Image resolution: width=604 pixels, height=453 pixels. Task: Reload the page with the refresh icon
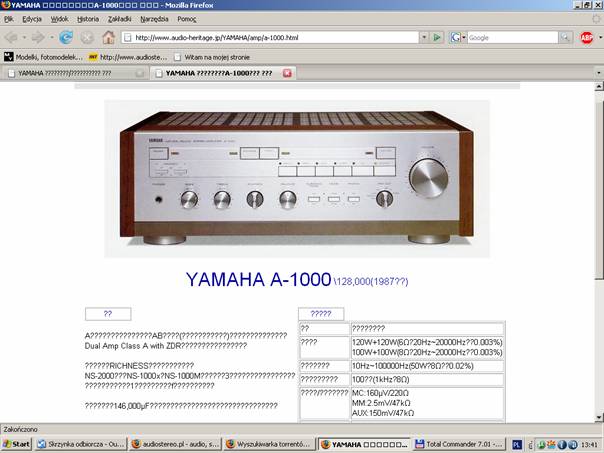[66, 37]
